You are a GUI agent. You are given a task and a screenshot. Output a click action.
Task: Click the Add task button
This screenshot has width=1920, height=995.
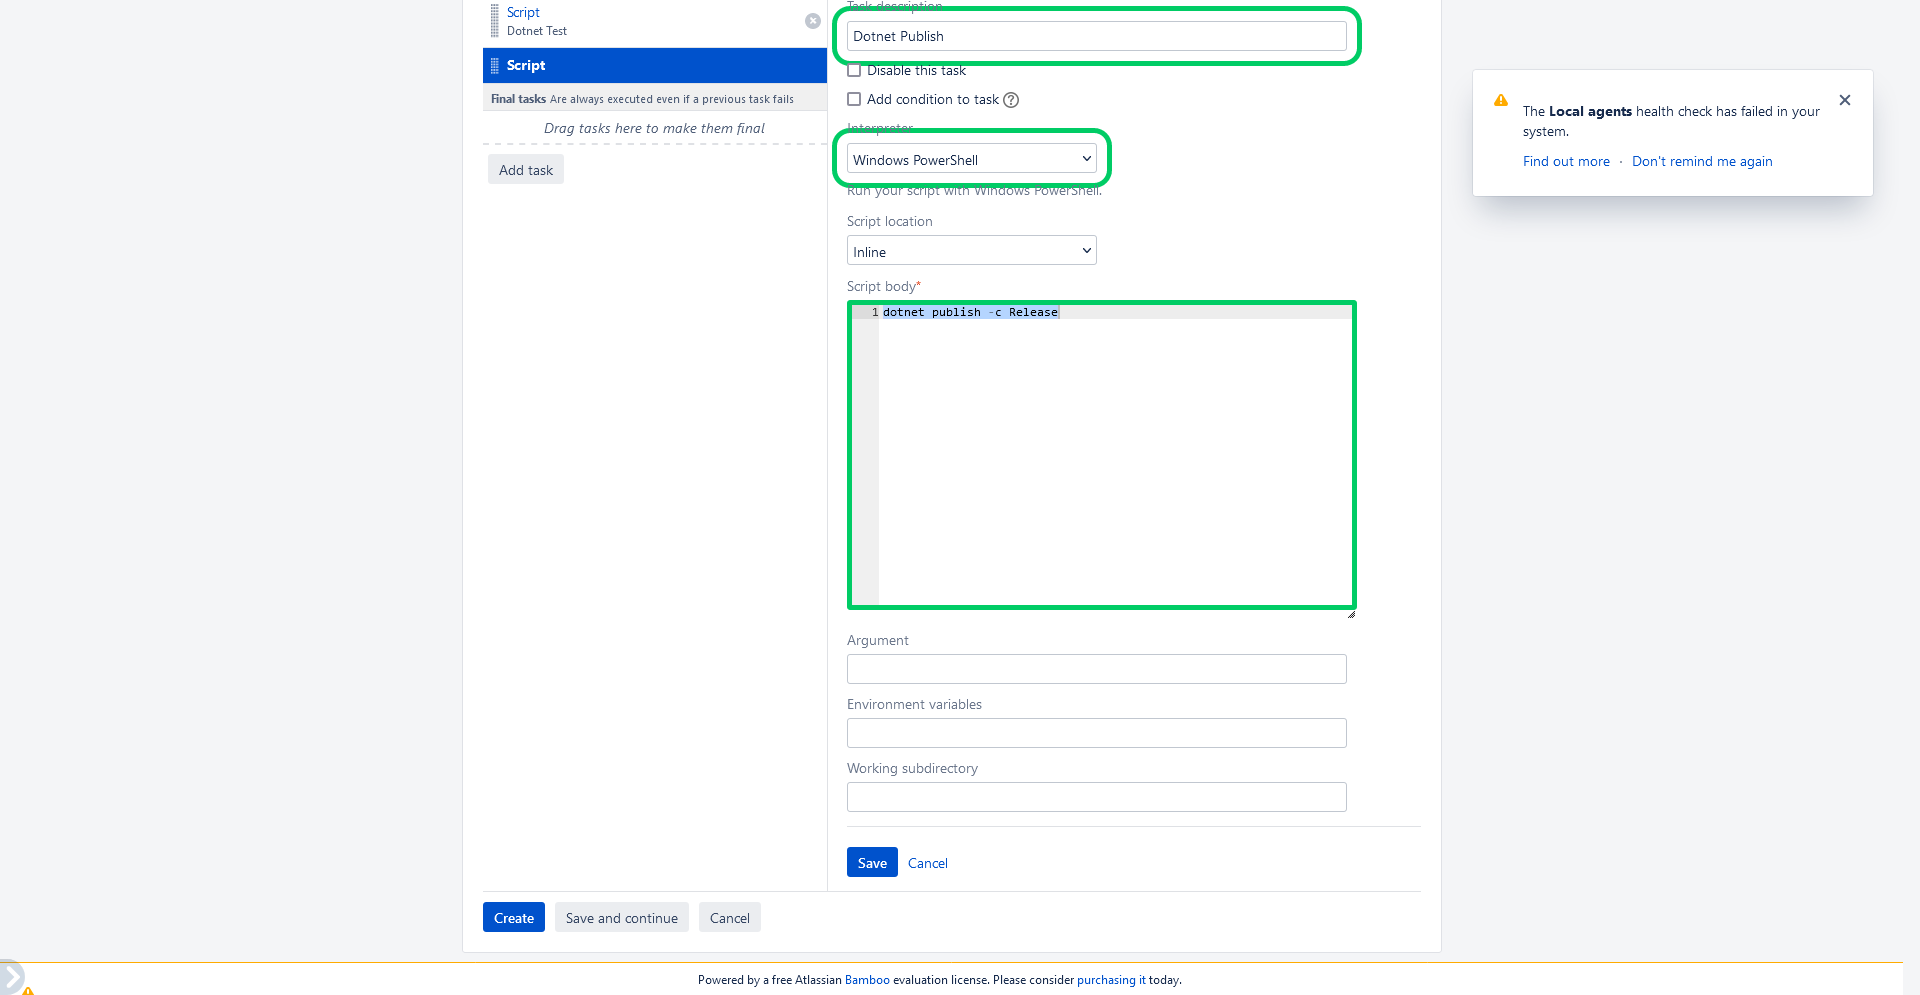526,170
